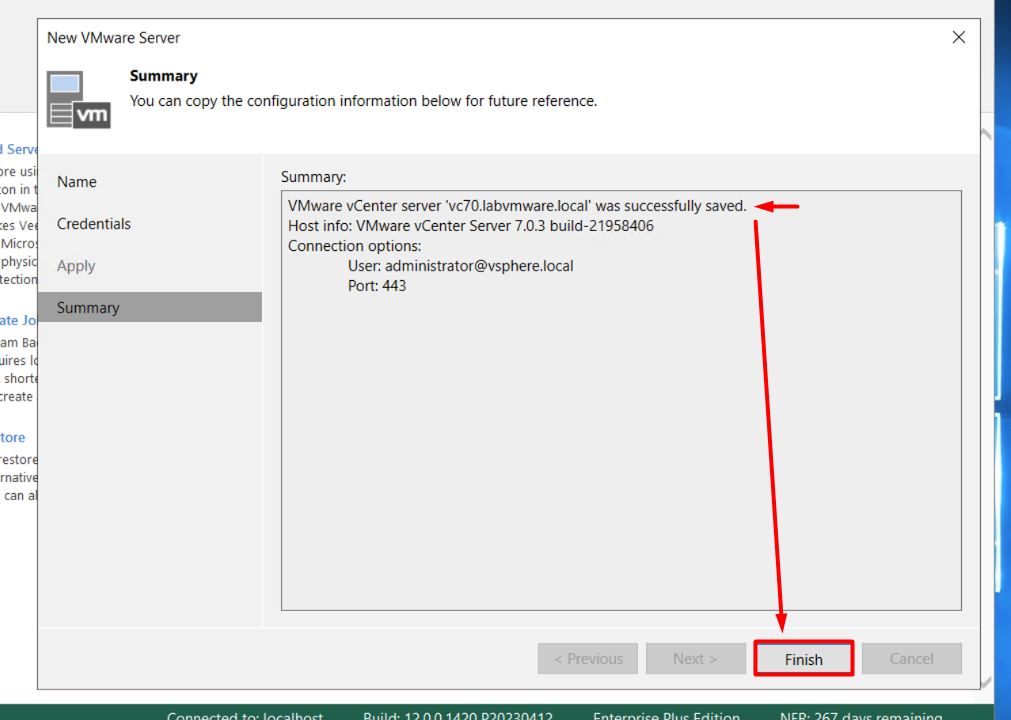This screenshot has width=1011, height=720.
Task: Click scroll down arrow in background window
Action: [x=986, y=682]
